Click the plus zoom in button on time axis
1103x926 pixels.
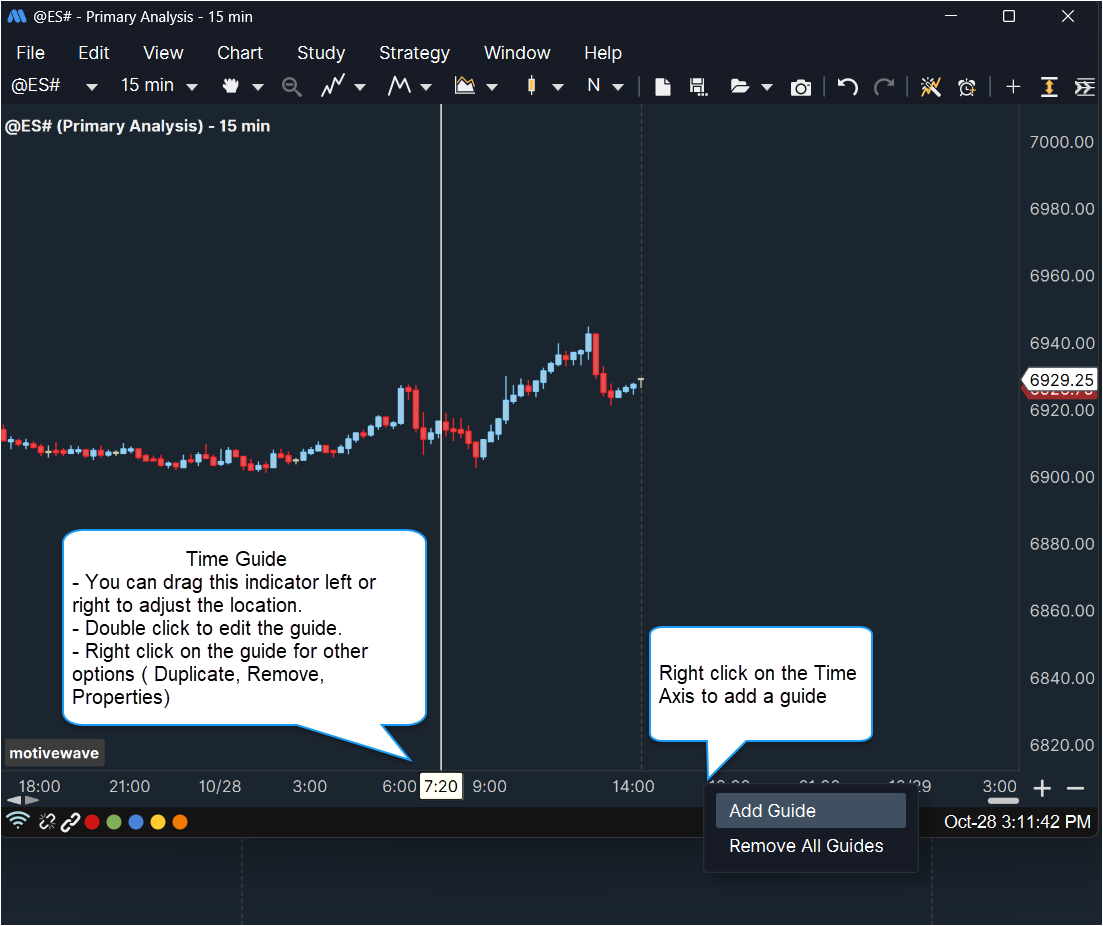tap(1041, 788)
